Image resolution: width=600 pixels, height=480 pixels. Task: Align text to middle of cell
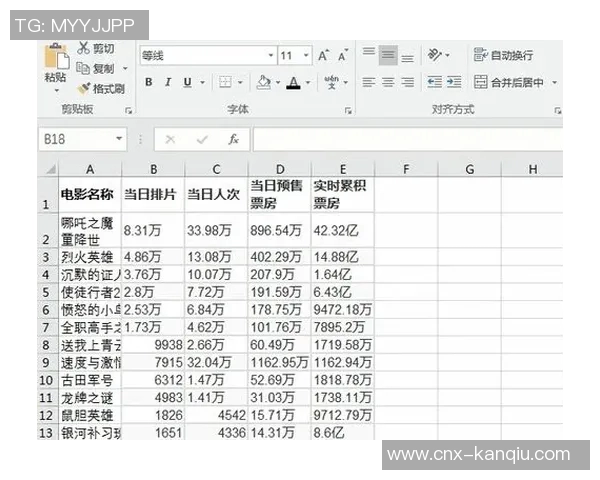(388, 55)
